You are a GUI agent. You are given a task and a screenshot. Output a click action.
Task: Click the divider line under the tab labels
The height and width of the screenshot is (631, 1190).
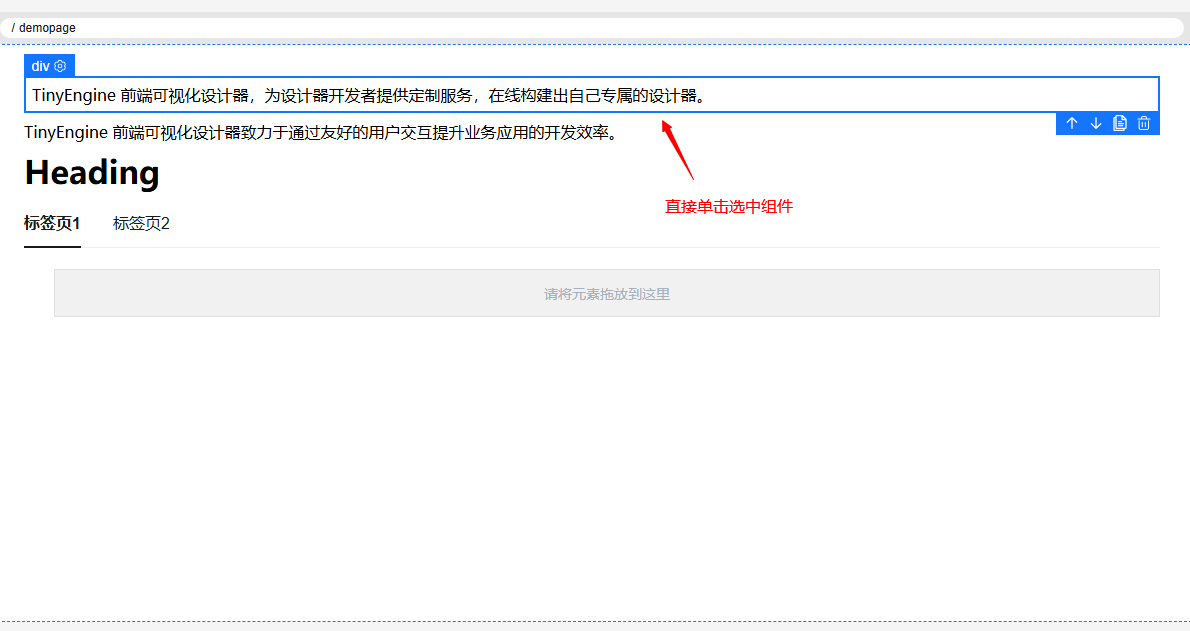pos(600,247)
